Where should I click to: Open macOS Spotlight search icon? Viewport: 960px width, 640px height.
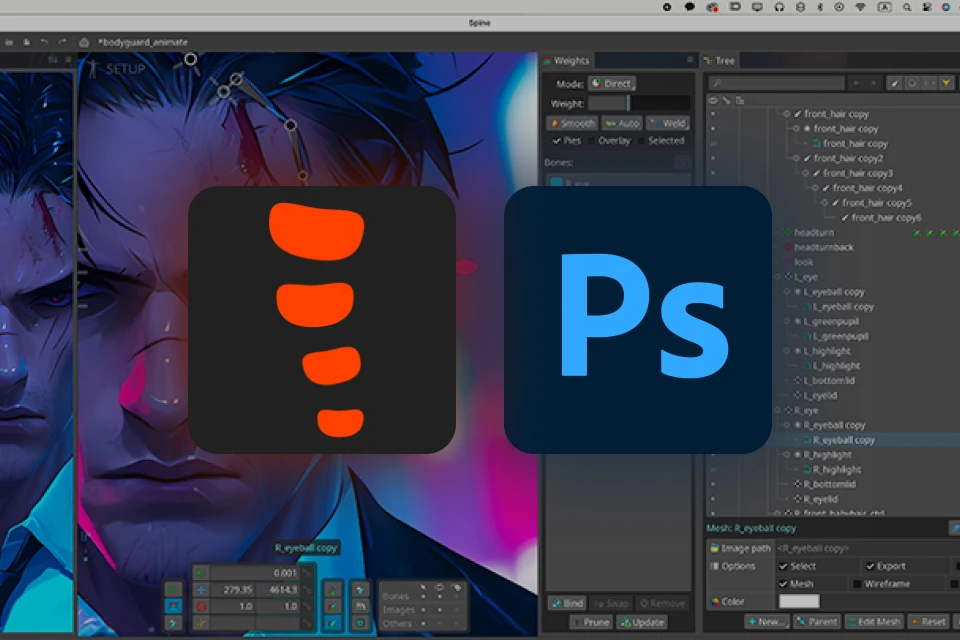(x=907, y=7)
